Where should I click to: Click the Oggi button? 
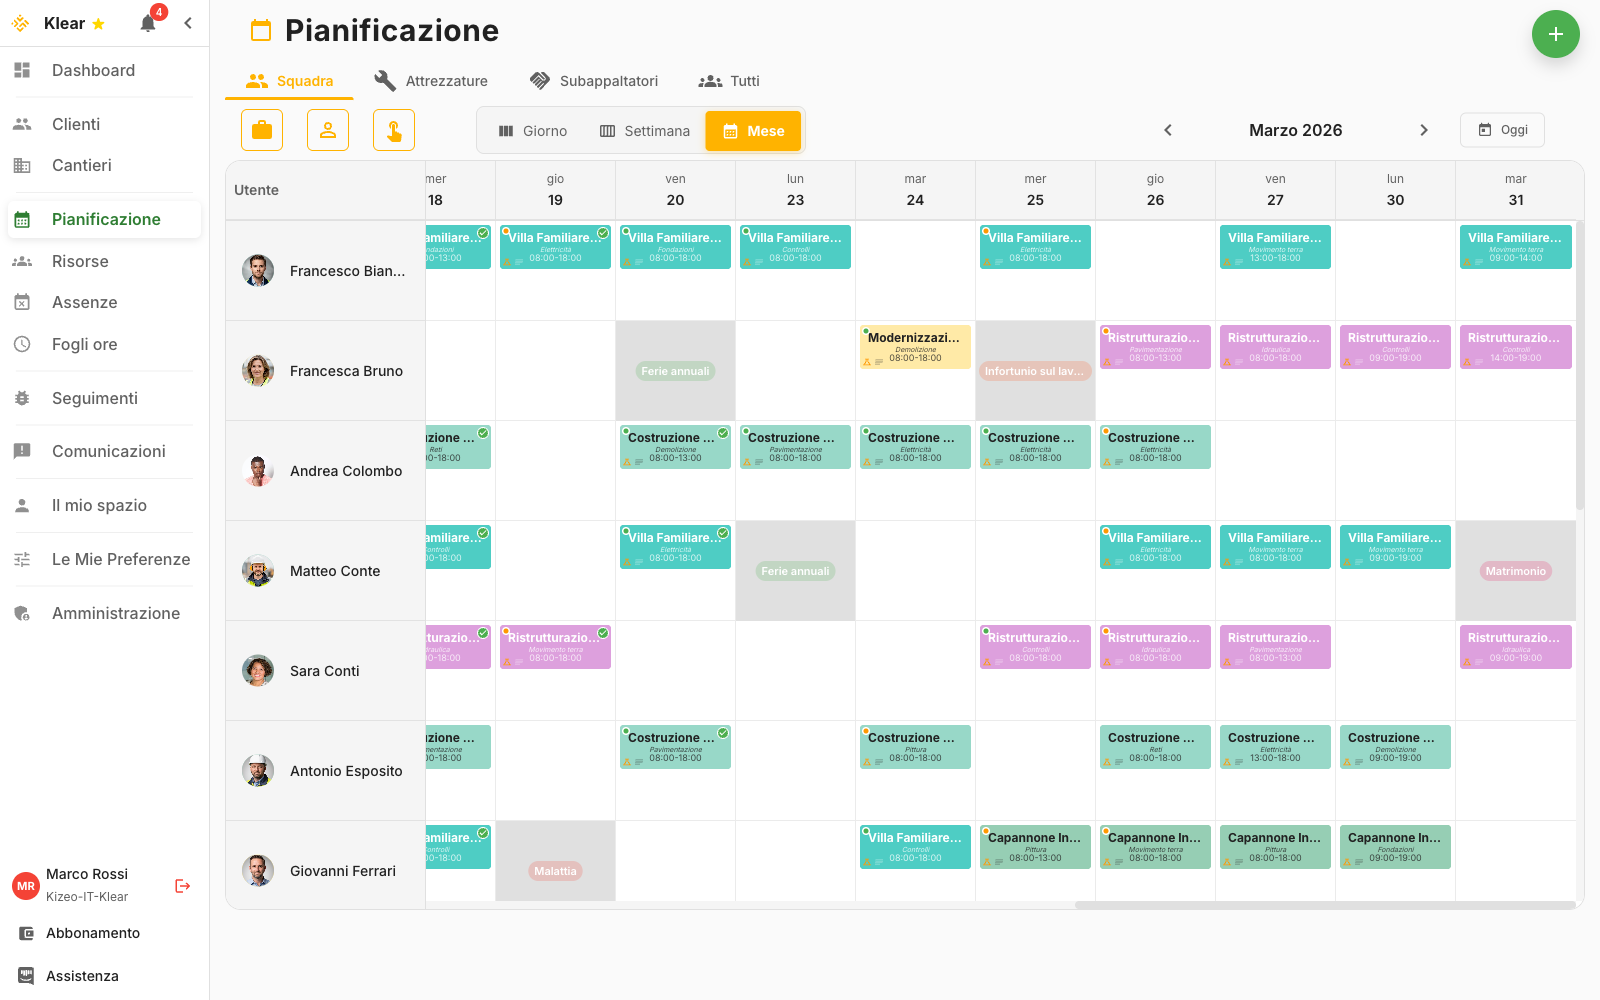tap(1502, 130)
